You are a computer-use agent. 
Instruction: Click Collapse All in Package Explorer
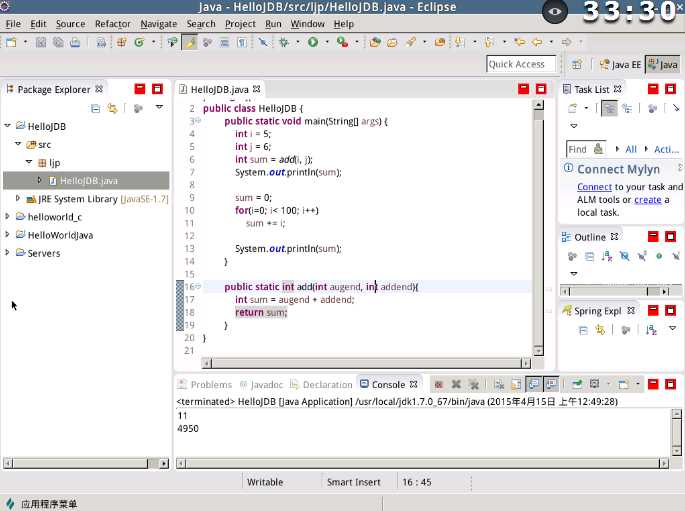click(x=95, y=108)
